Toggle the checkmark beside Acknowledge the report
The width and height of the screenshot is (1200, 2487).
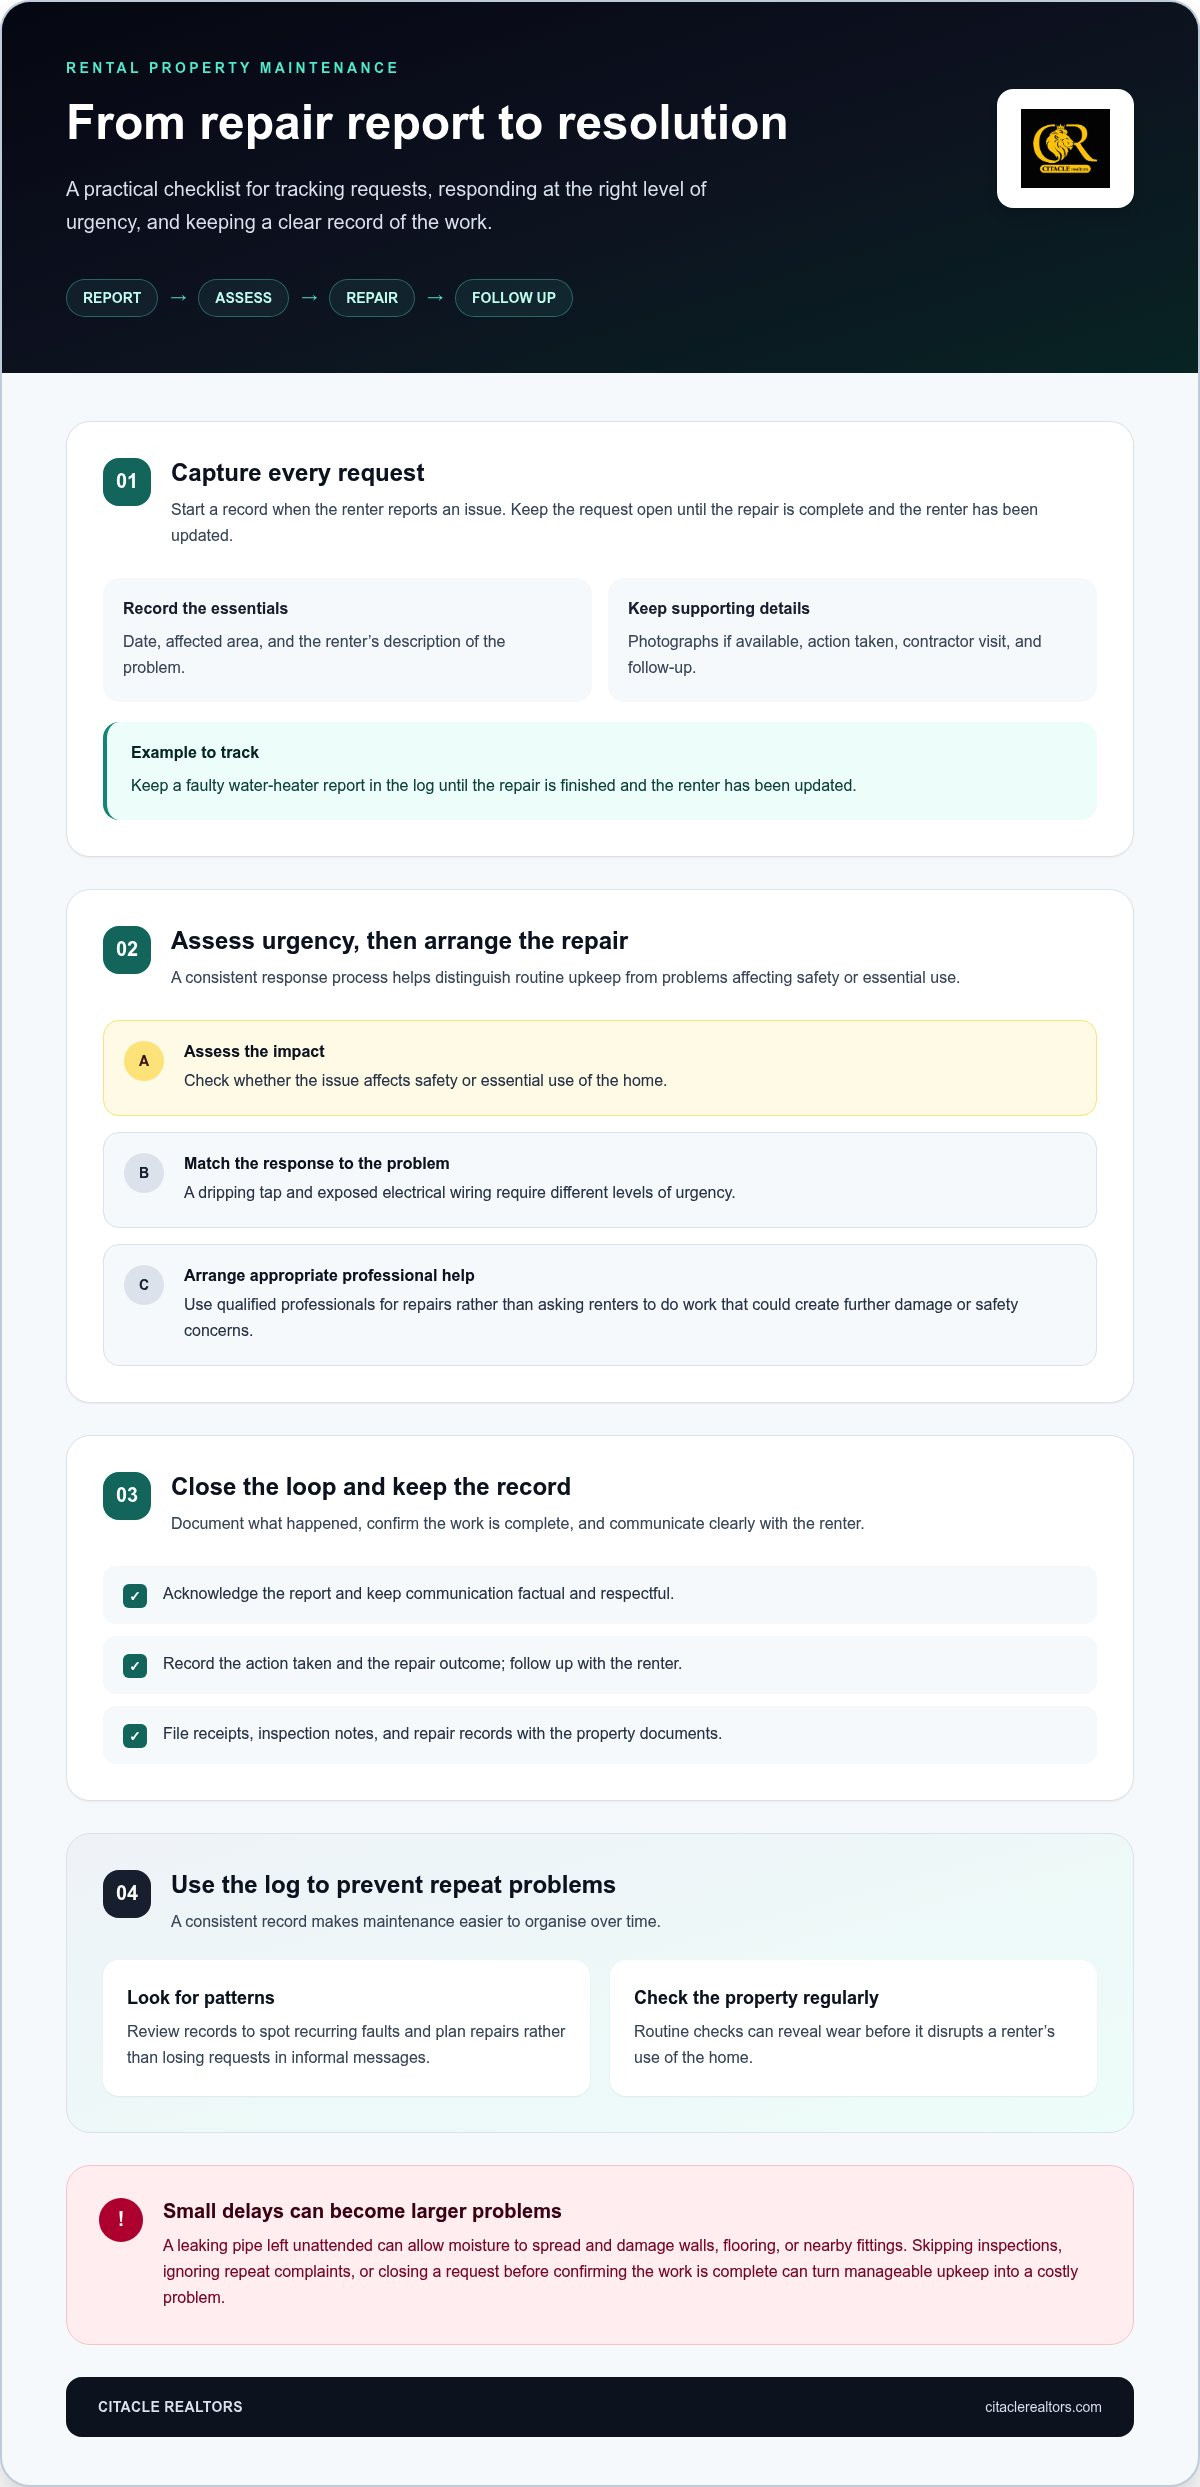pyautogui.click(x=135, y=1596)
